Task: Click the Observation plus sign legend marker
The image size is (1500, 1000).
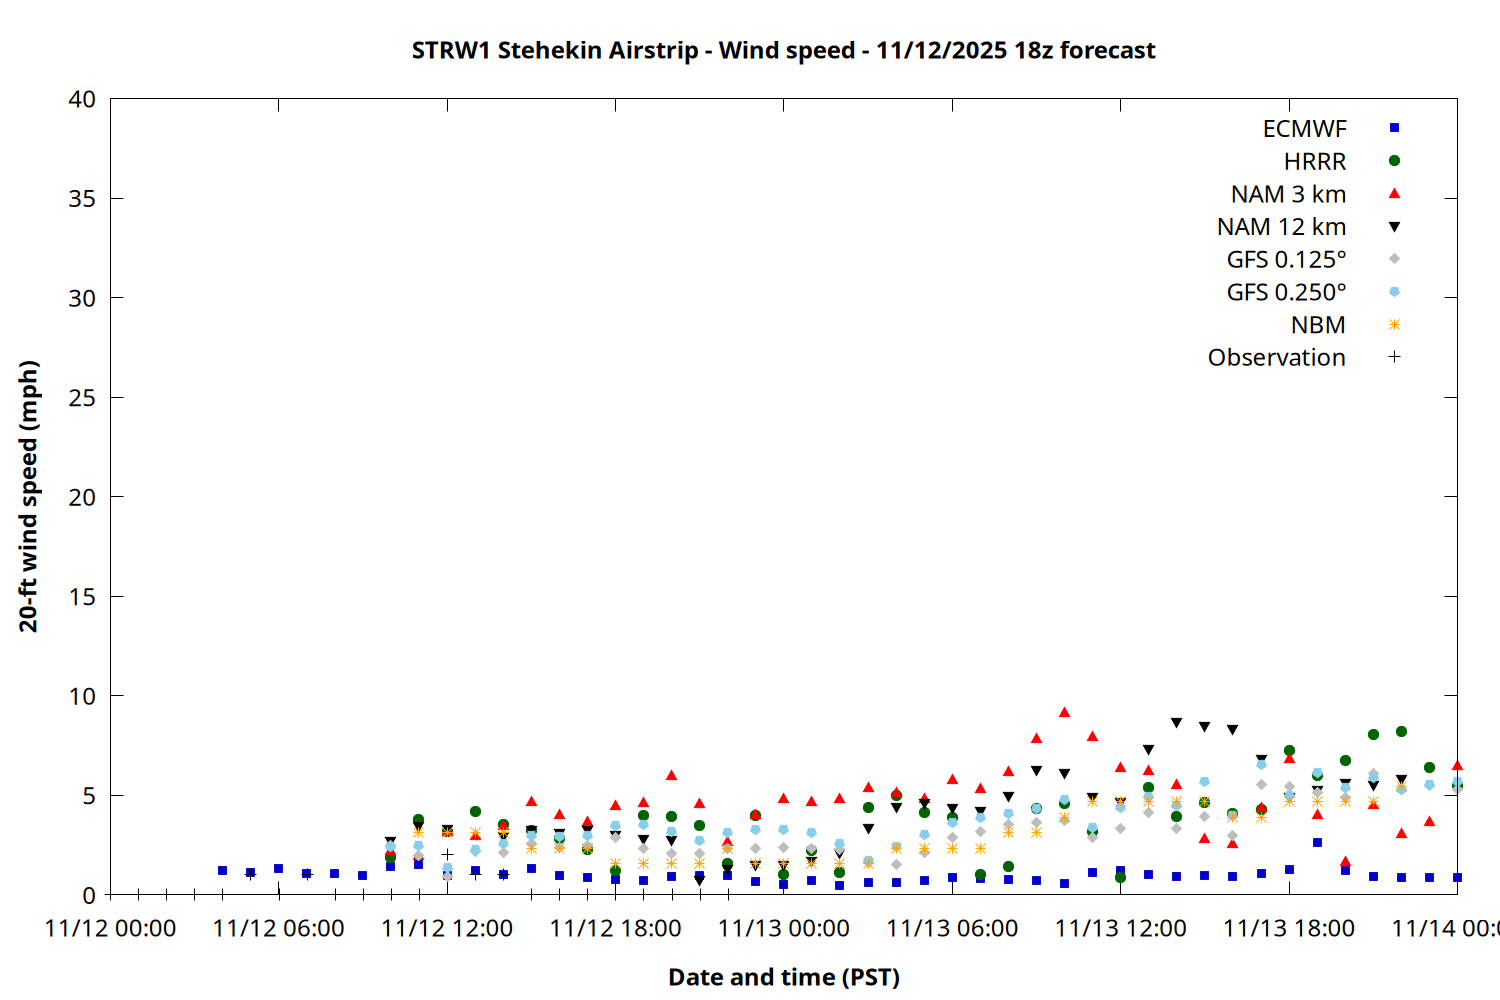Action: click(1394, 357)
